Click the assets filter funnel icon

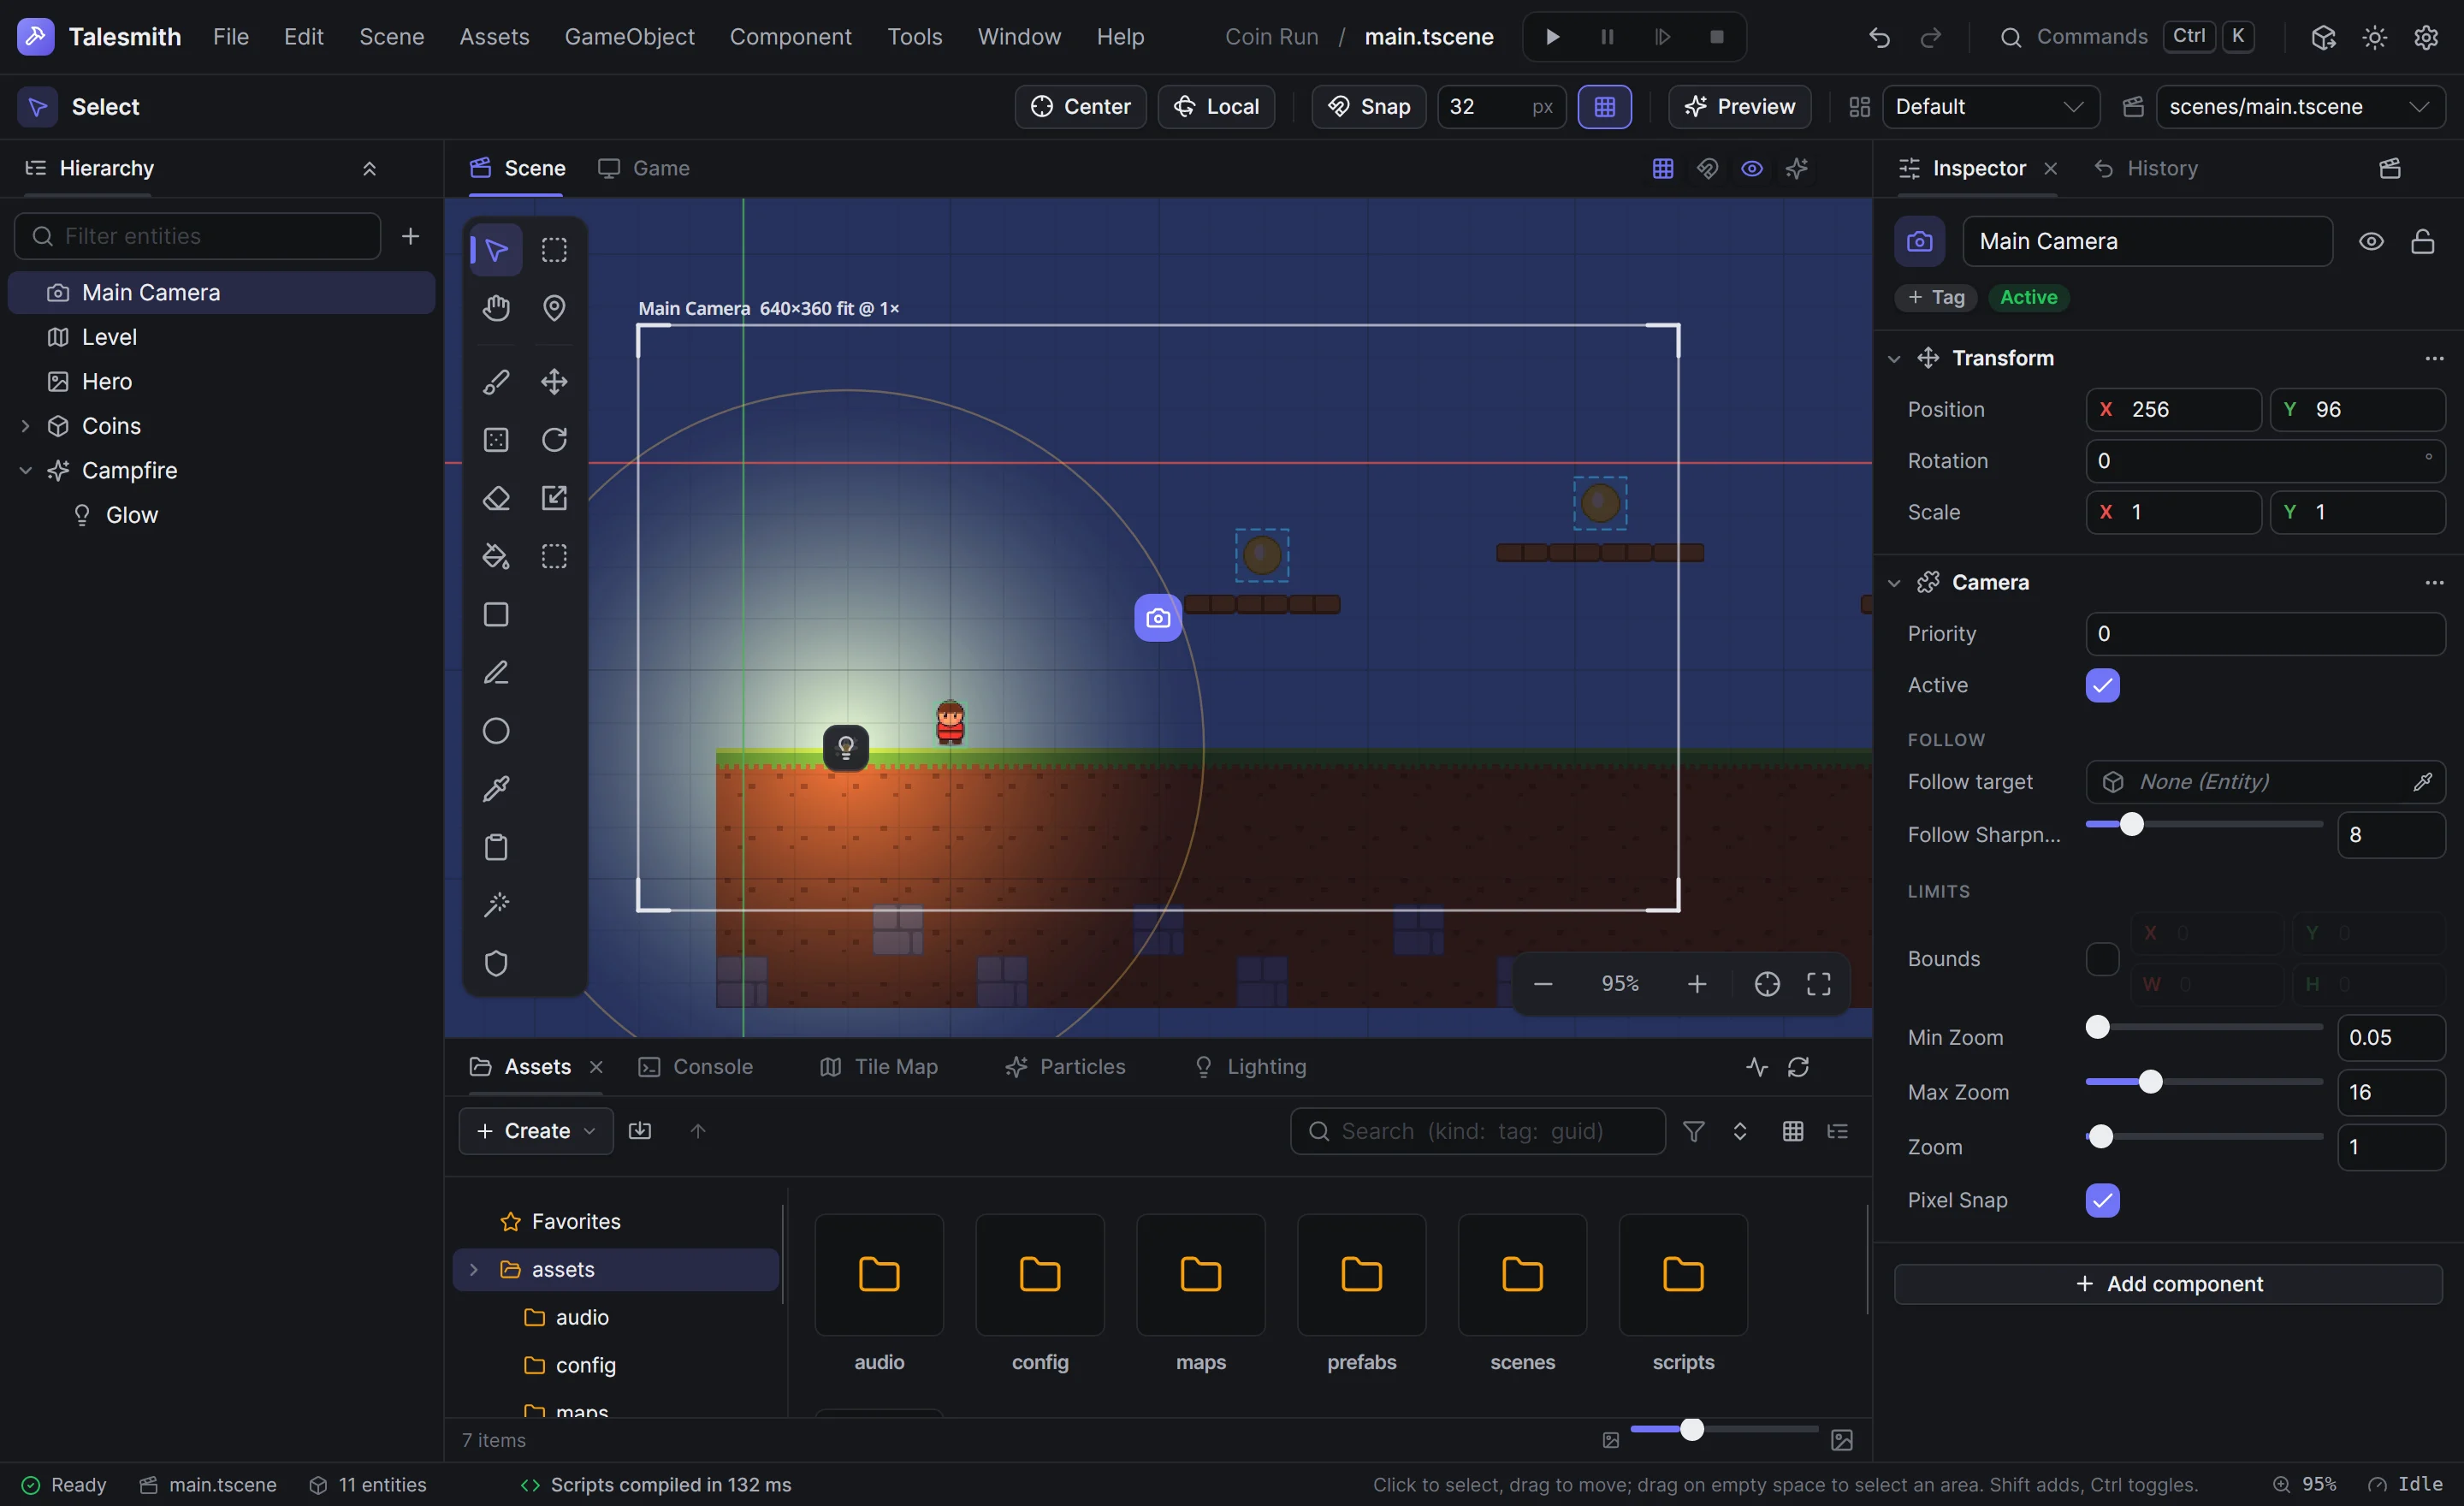coord(1694,1131)
